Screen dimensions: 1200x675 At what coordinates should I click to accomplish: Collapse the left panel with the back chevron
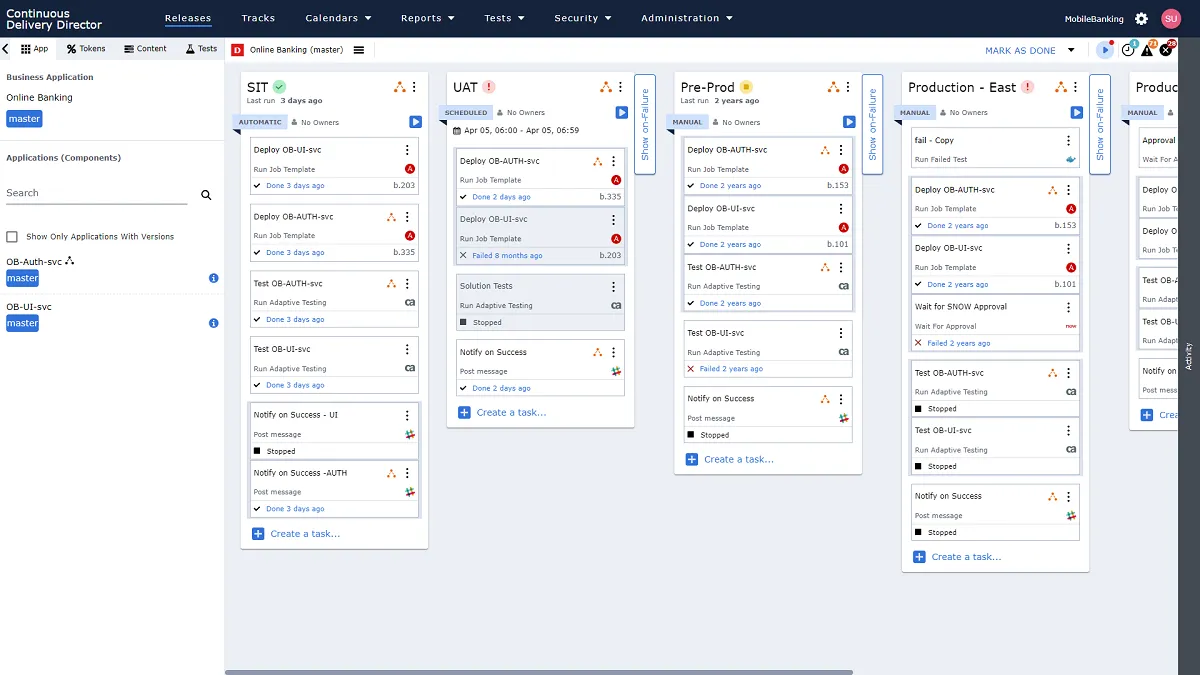click(x=7, y=48)
